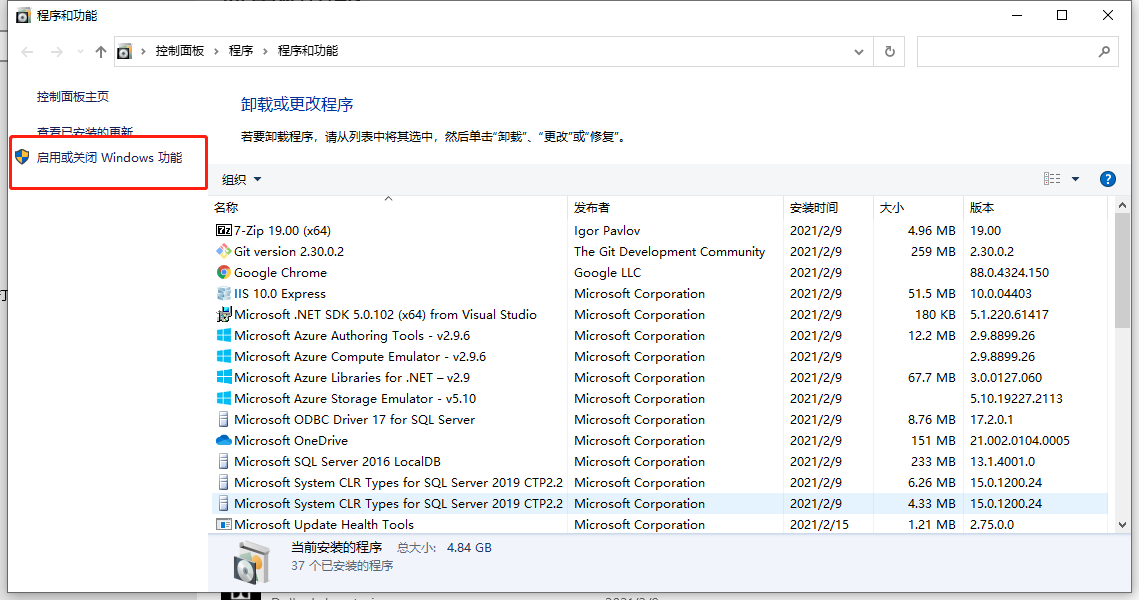Open 启用或关闭 Windows 功能 link
The image size is (1139, 600).
110,158
